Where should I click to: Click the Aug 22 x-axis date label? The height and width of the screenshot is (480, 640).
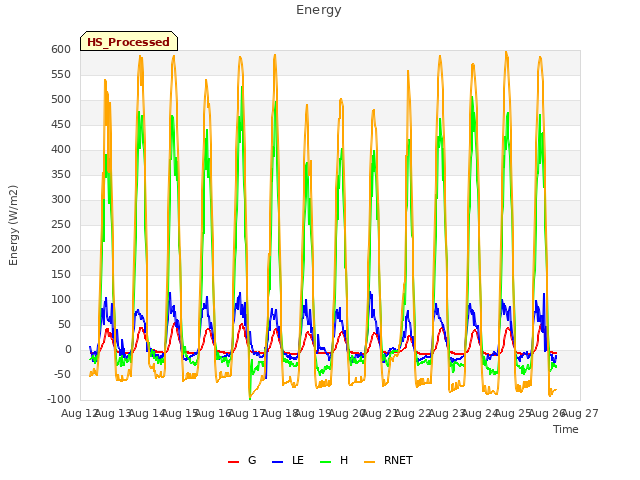(413, 414)
